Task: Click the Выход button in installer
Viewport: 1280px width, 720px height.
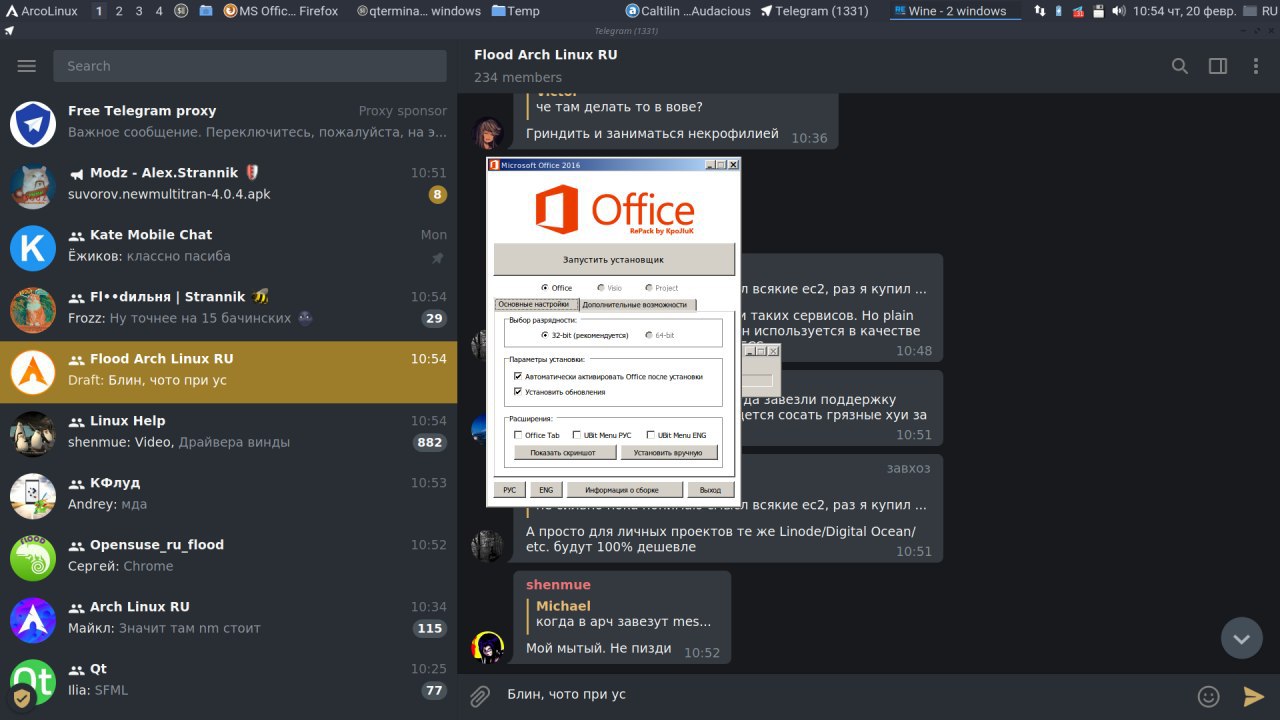Action: click(710, 490)
